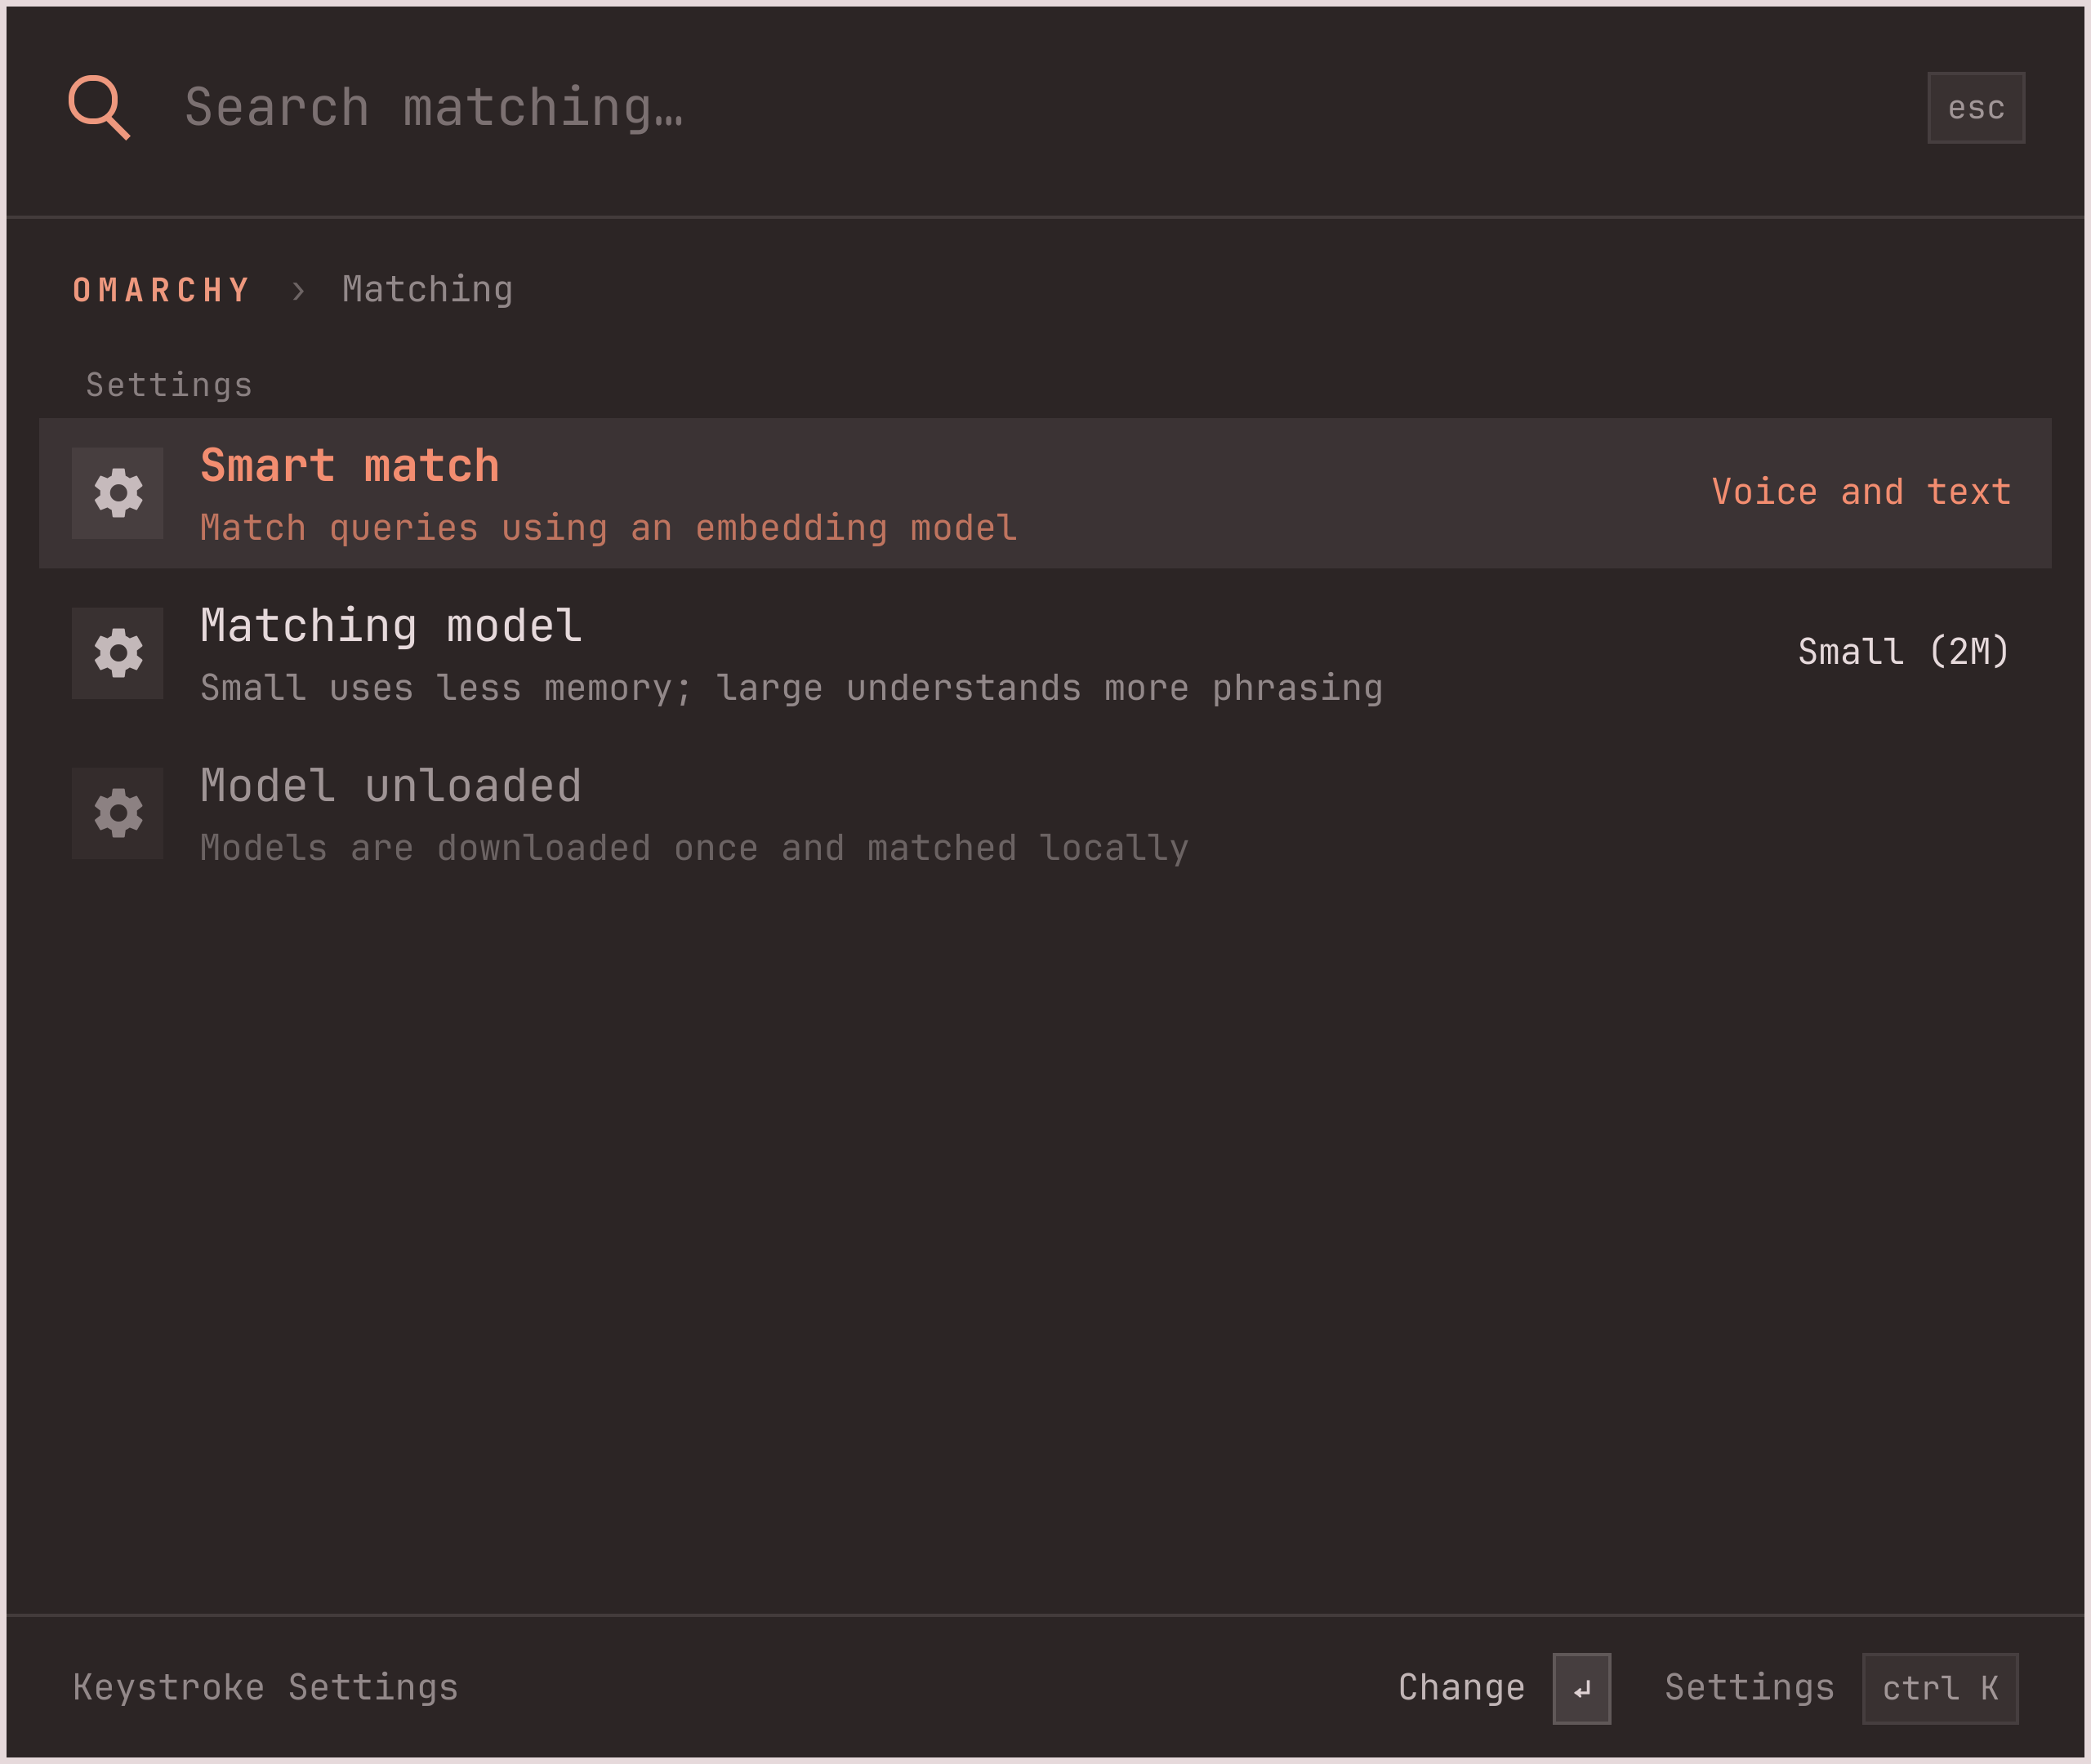2091x1764 pixels.
Task: Select the Model unloaded row
Action: [1045, 813]
